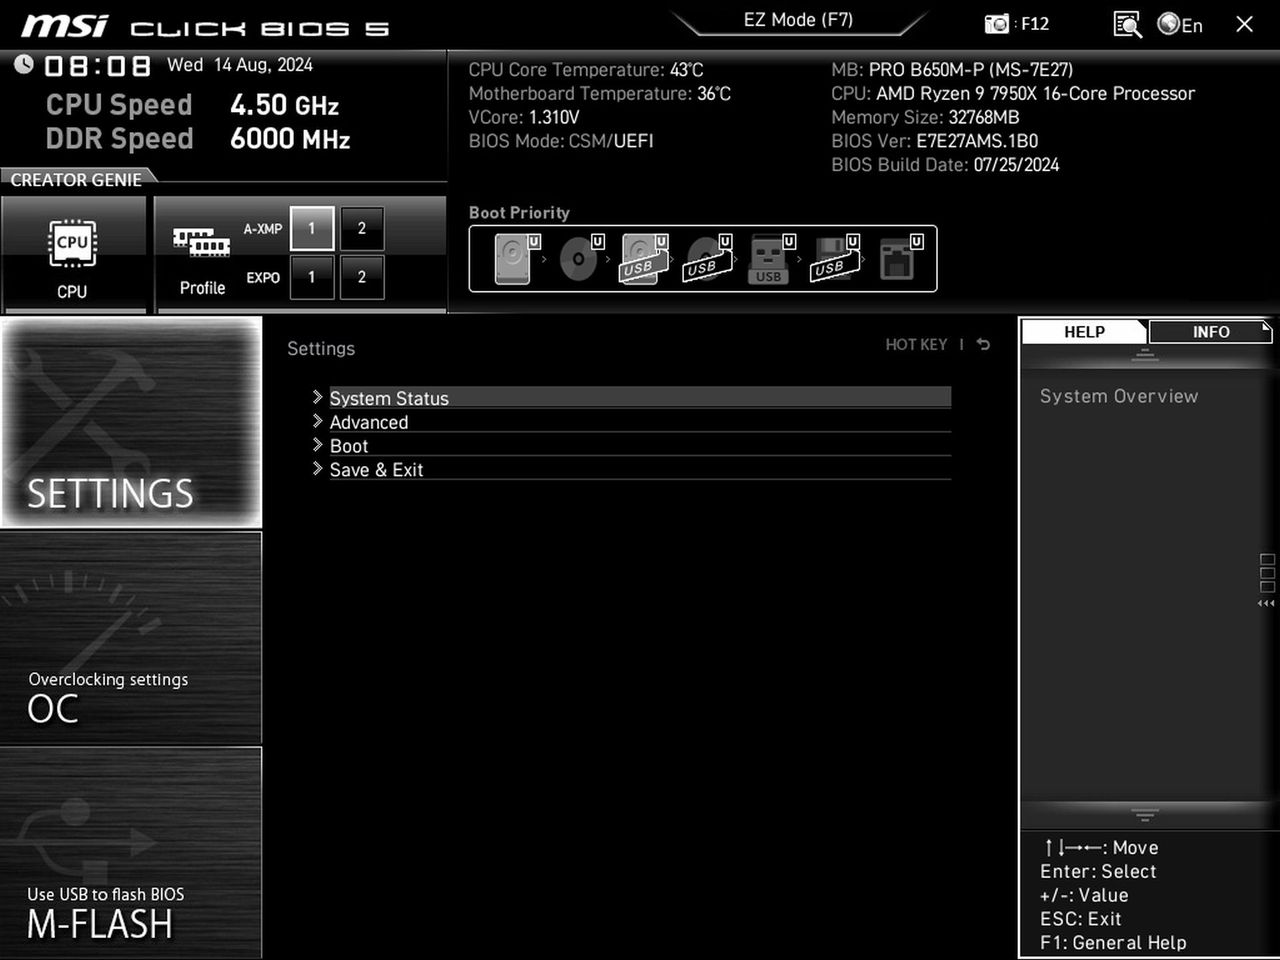This screenshot has width=1280, height=960.
Task: Open M-FLASH to flash BIOS
Action: click(131, 853)
